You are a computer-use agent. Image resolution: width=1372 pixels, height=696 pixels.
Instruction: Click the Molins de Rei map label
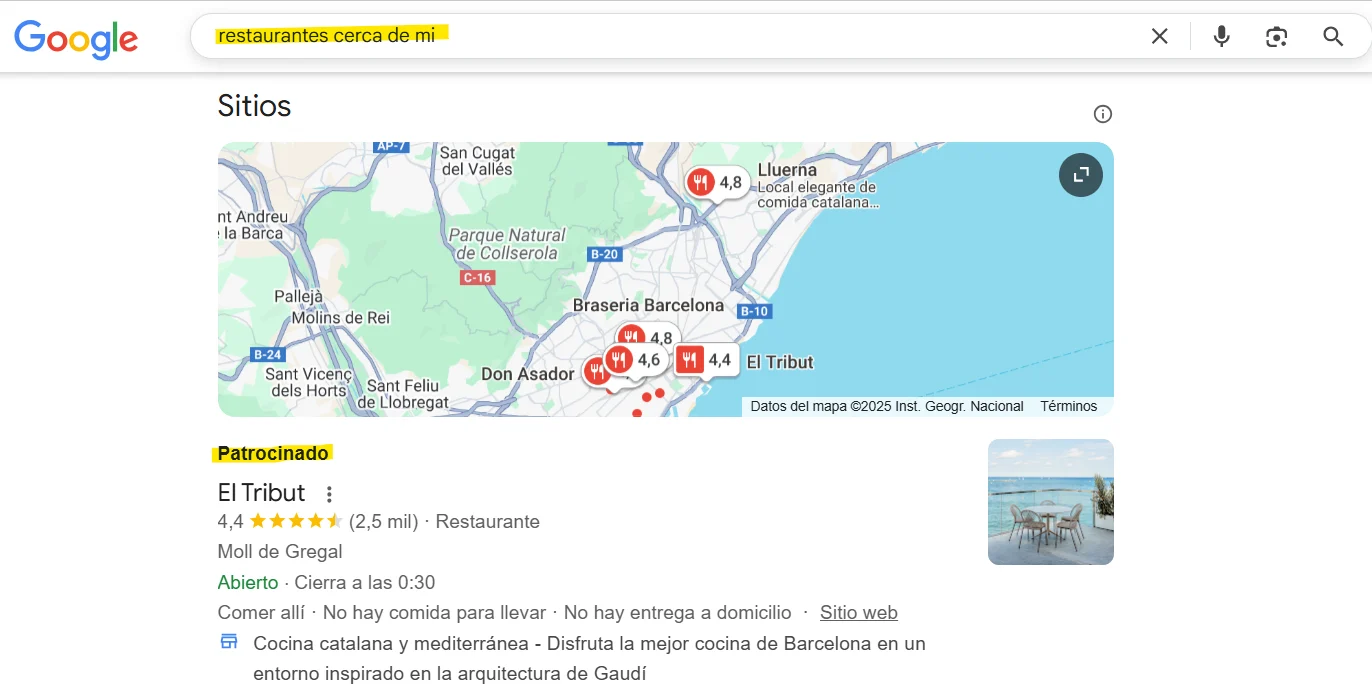pyautogui.click(x=341, y=318)
